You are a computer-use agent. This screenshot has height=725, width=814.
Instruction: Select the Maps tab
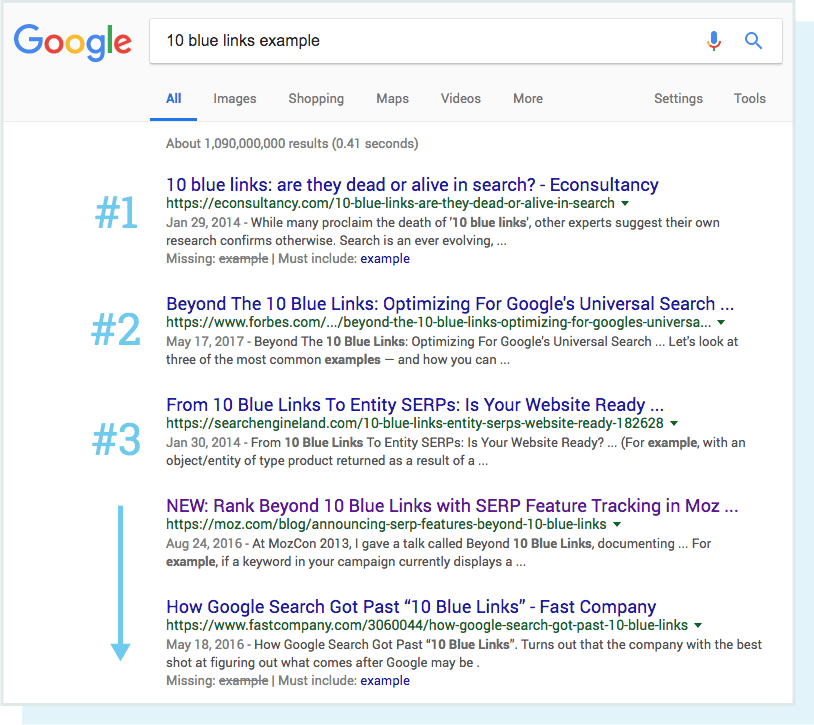tap(392, 98)
